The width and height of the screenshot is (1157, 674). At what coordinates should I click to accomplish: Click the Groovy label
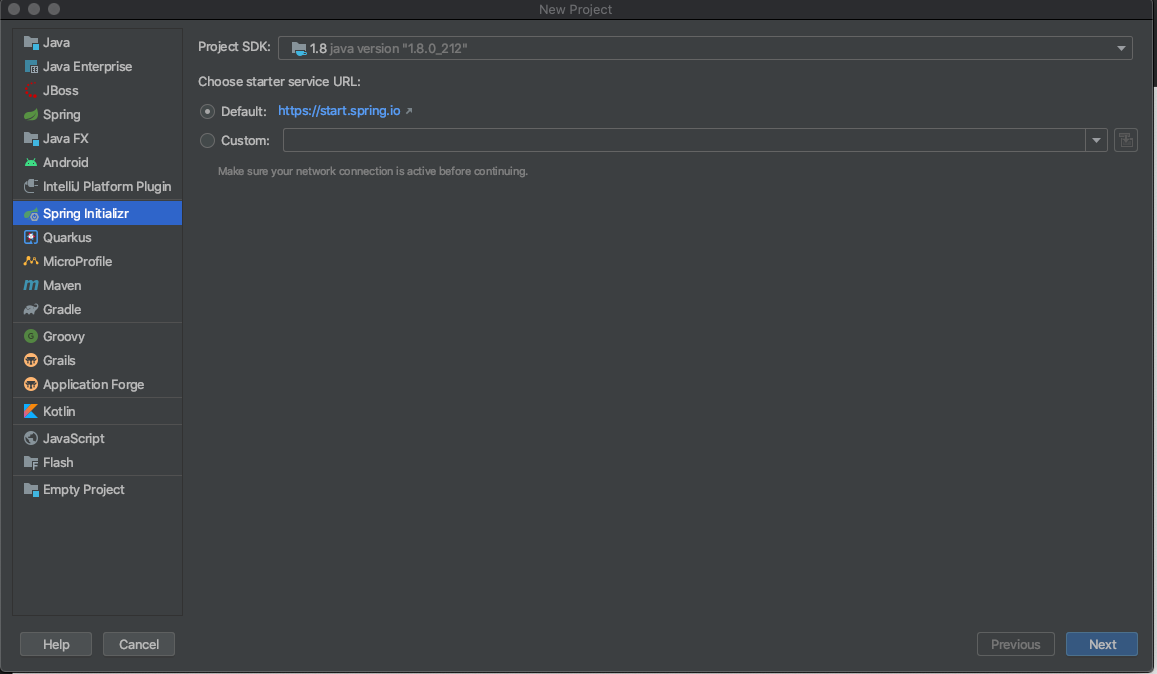[63, 337]
